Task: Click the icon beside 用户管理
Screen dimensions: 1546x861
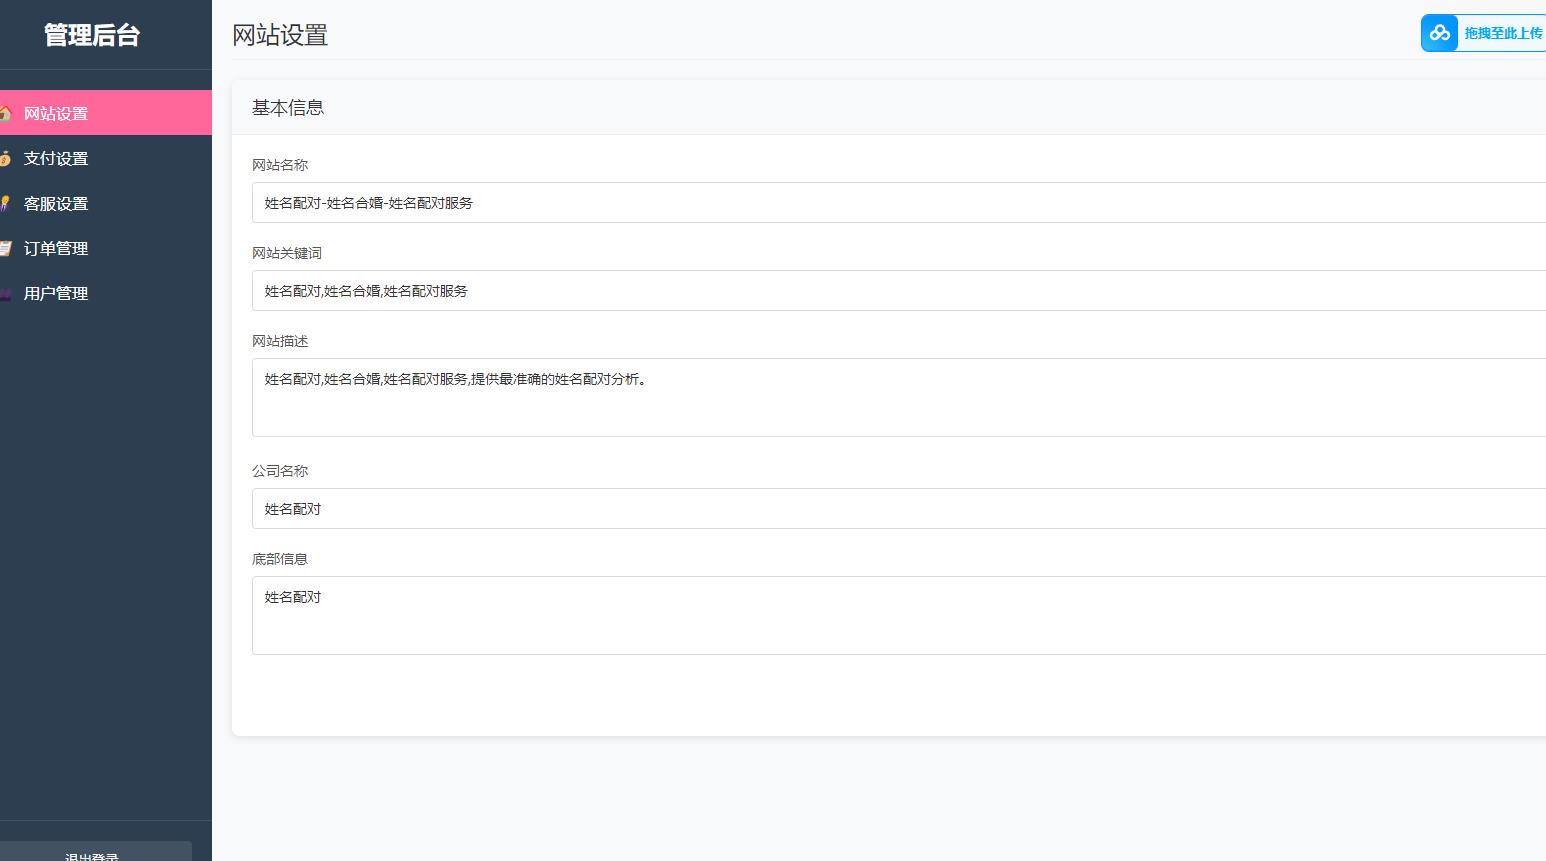Action: [x=5, y=293]
